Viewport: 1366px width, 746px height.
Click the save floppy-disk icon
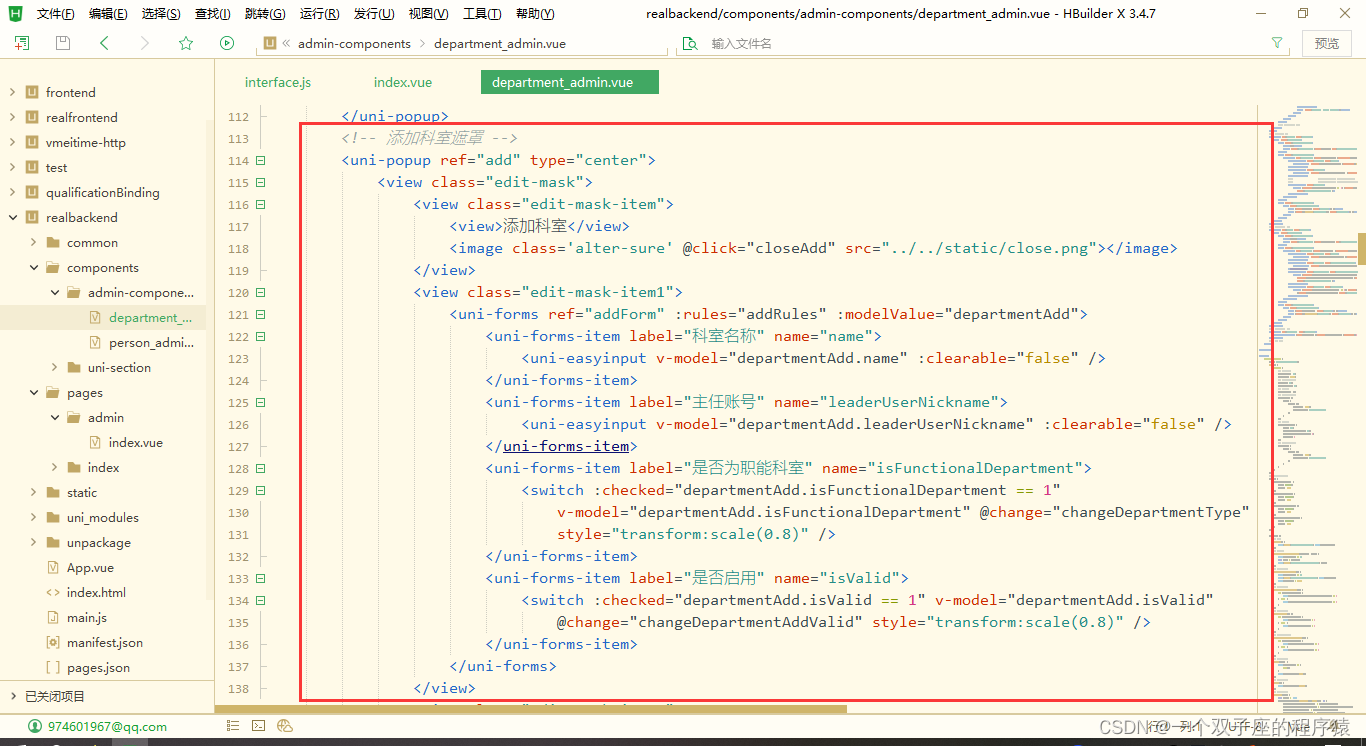[63, 43]
